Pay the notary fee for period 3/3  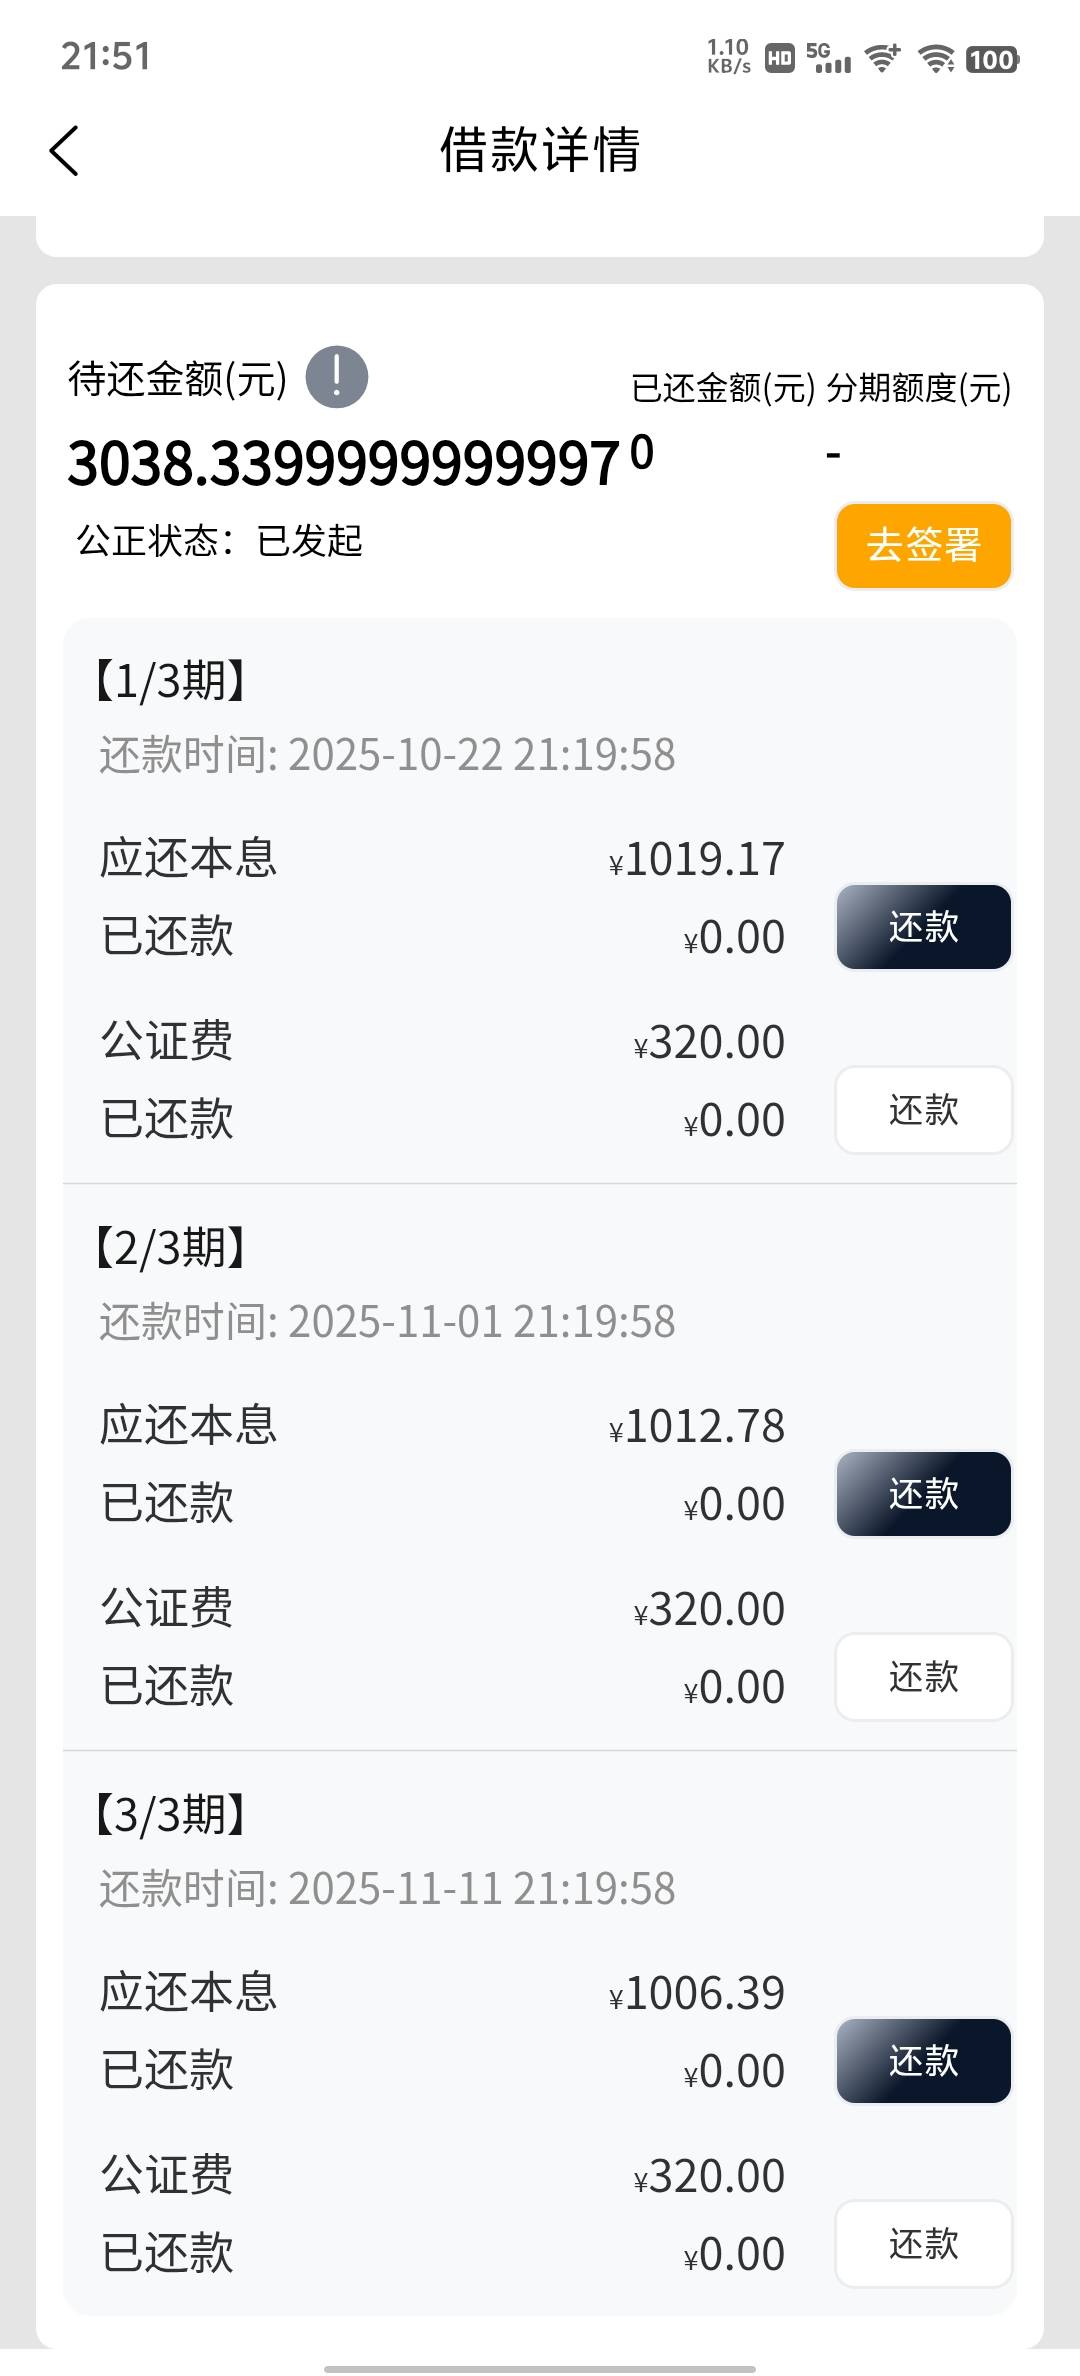click(923, 2244)
